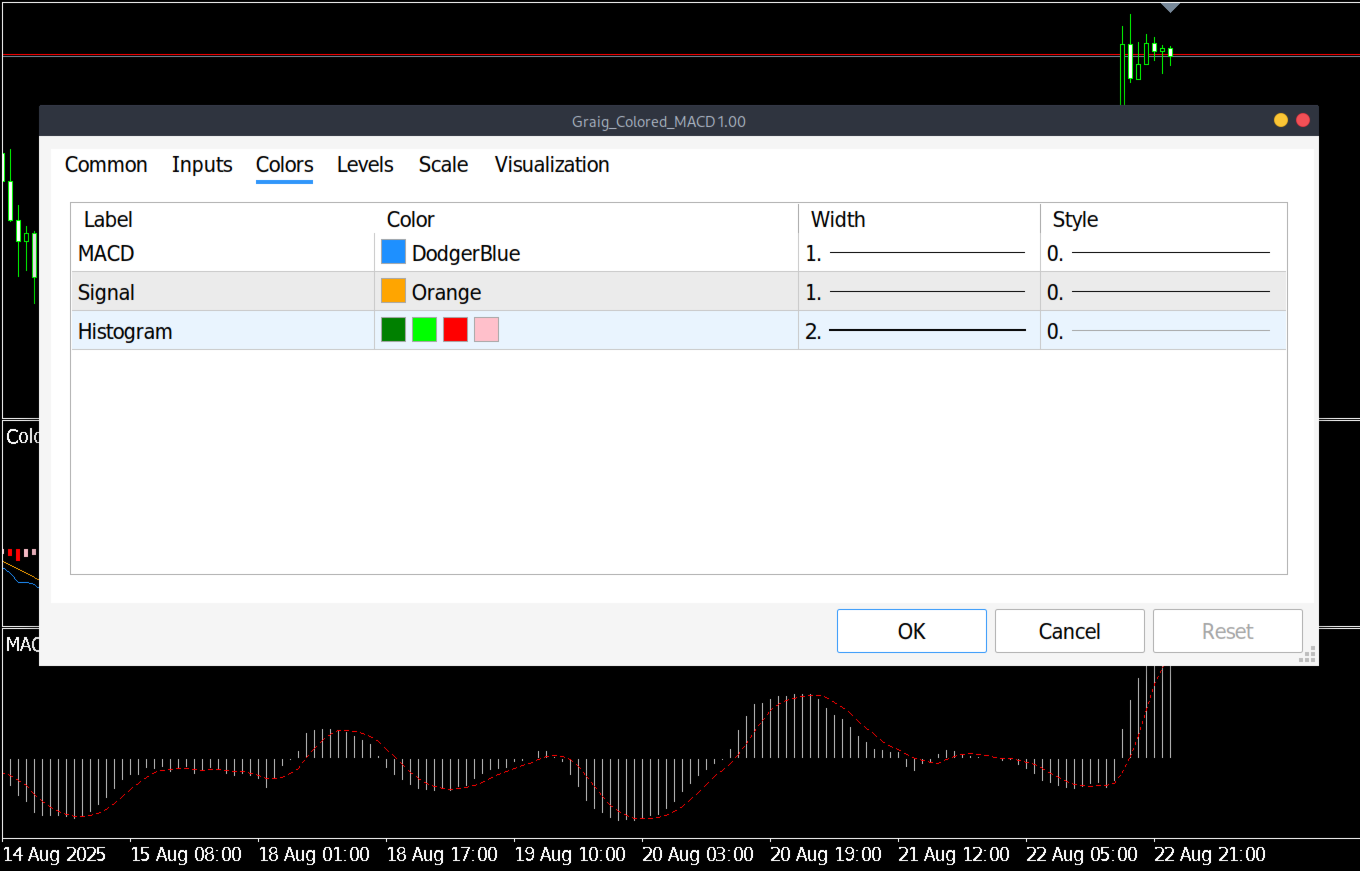Click the DodgerBlue color name text

(x=466, y=254)
